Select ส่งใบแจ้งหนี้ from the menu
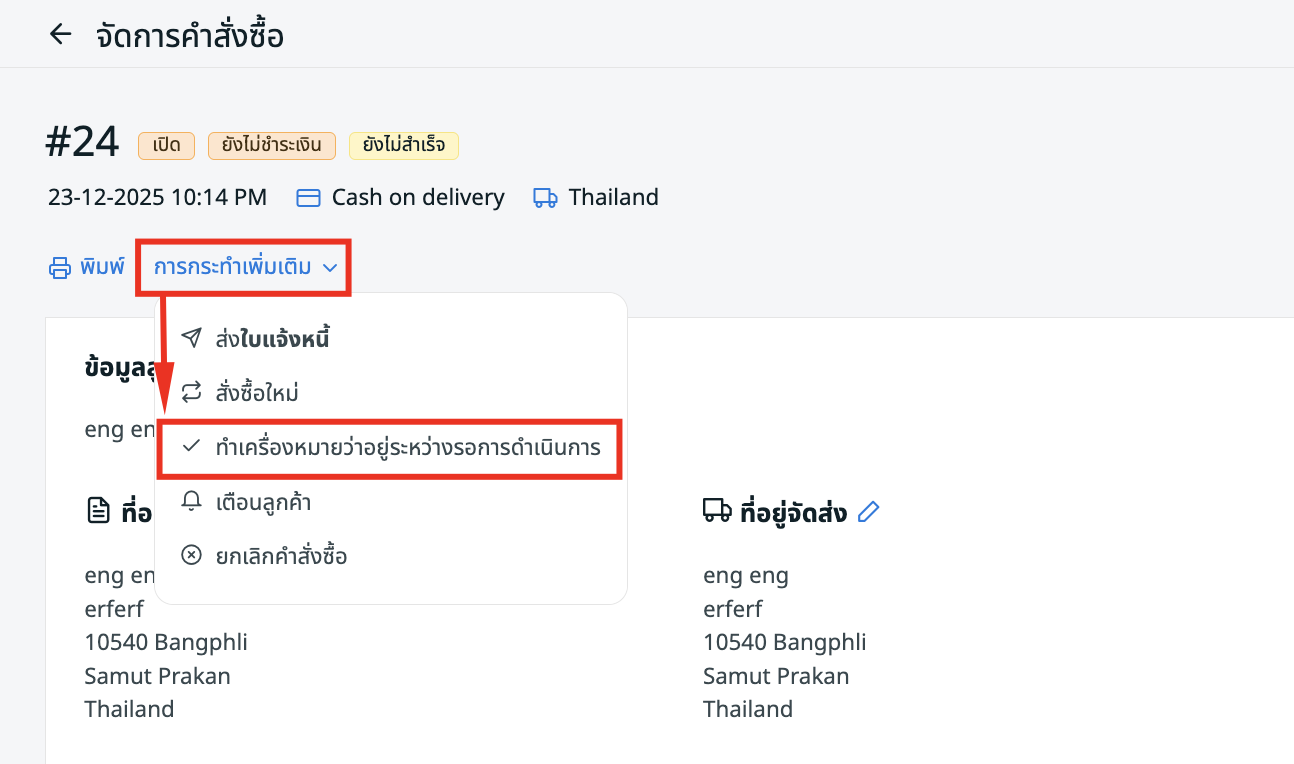Viewport: 1294px width, 764px height. click(272, 339)
